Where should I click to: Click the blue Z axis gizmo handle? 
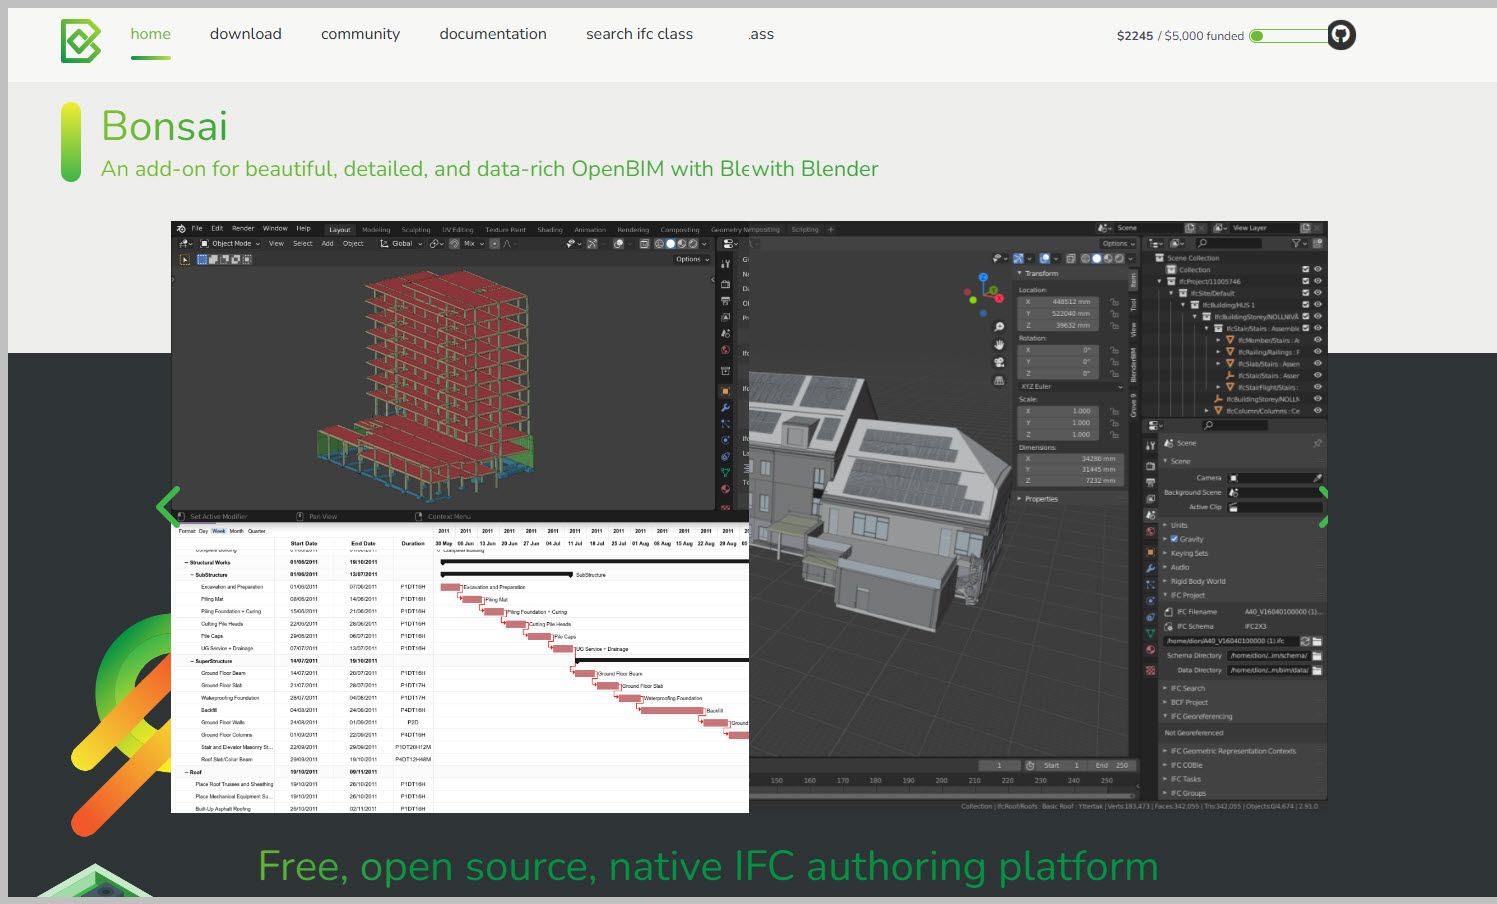983,277
